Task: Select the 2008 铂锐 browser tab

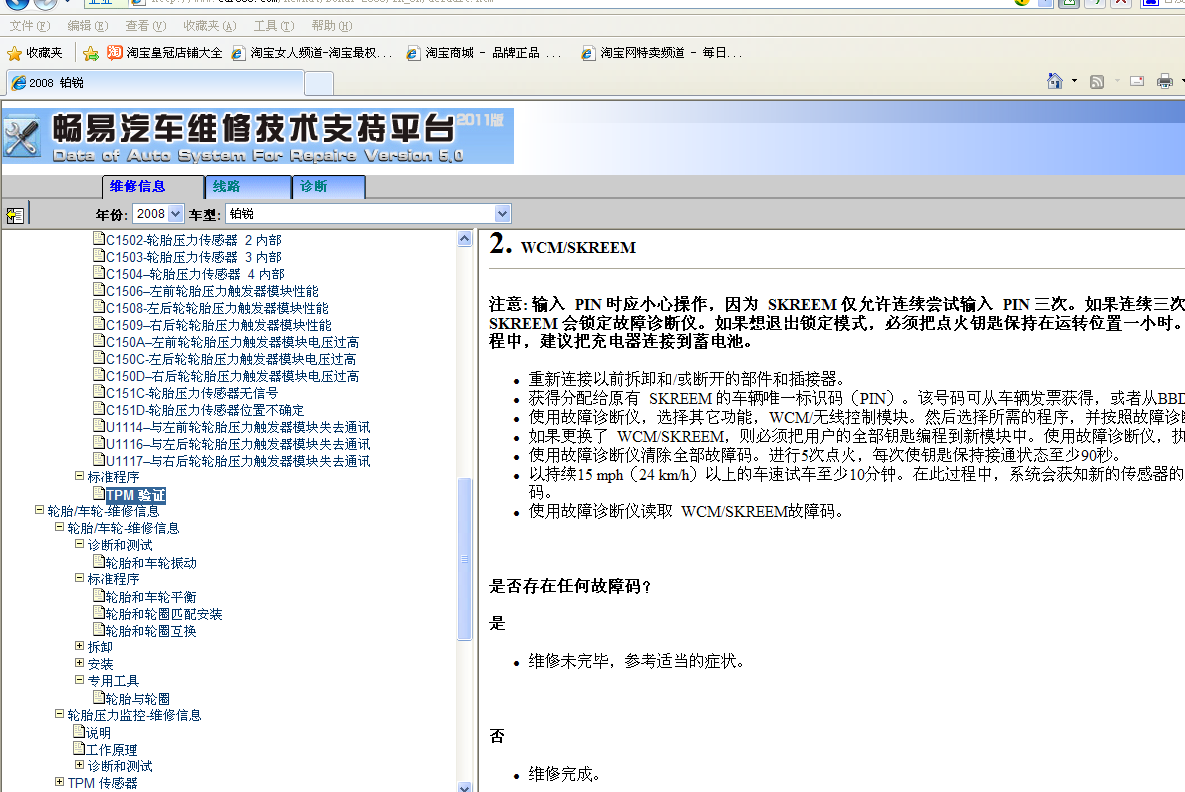Action: tap(155, 82)
